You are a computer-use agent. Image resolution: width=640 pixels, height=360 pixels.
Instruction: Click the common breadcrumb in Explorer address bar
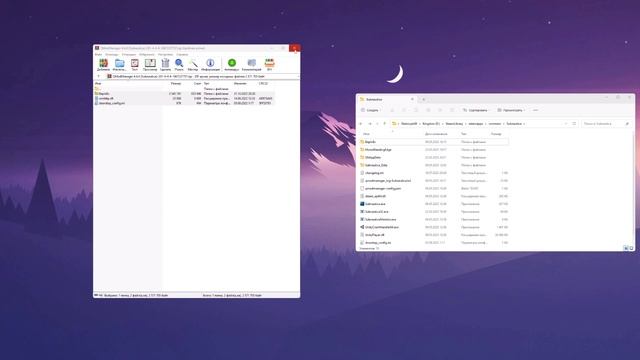495,124
